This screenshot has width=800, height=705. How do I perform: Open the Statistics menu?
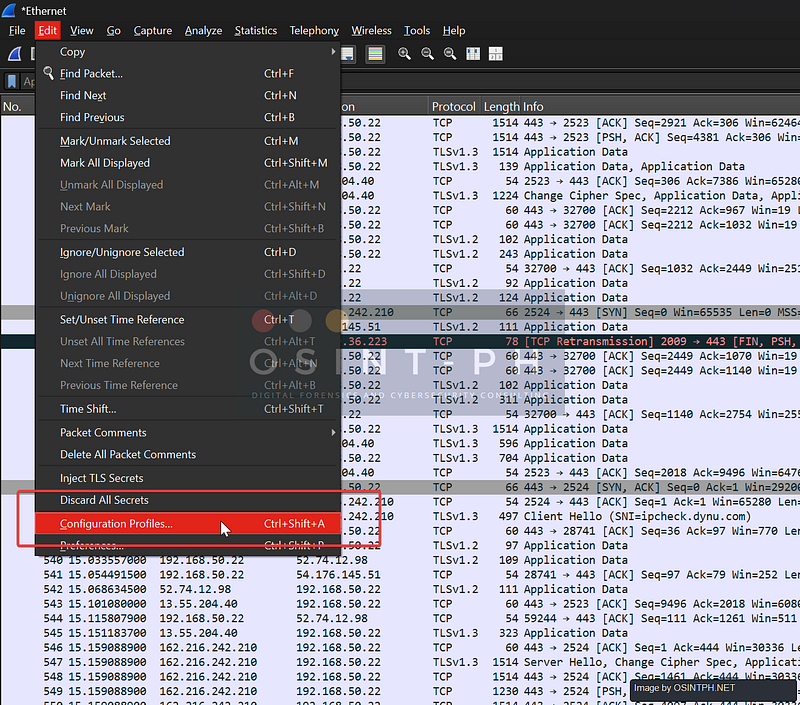pos(256,31)
